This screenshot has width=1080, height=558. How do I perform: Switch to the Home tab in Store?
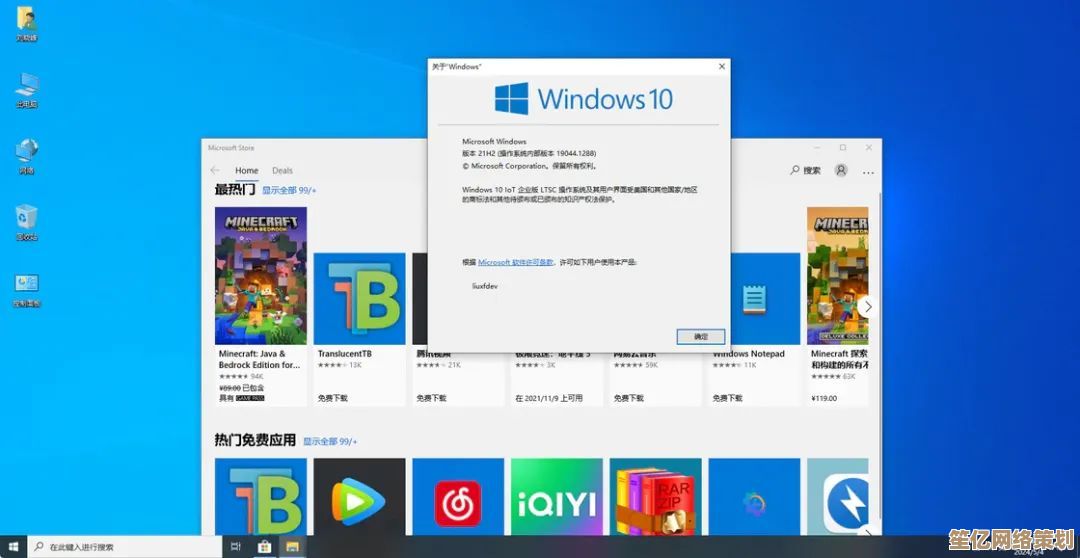click(247, 170)
